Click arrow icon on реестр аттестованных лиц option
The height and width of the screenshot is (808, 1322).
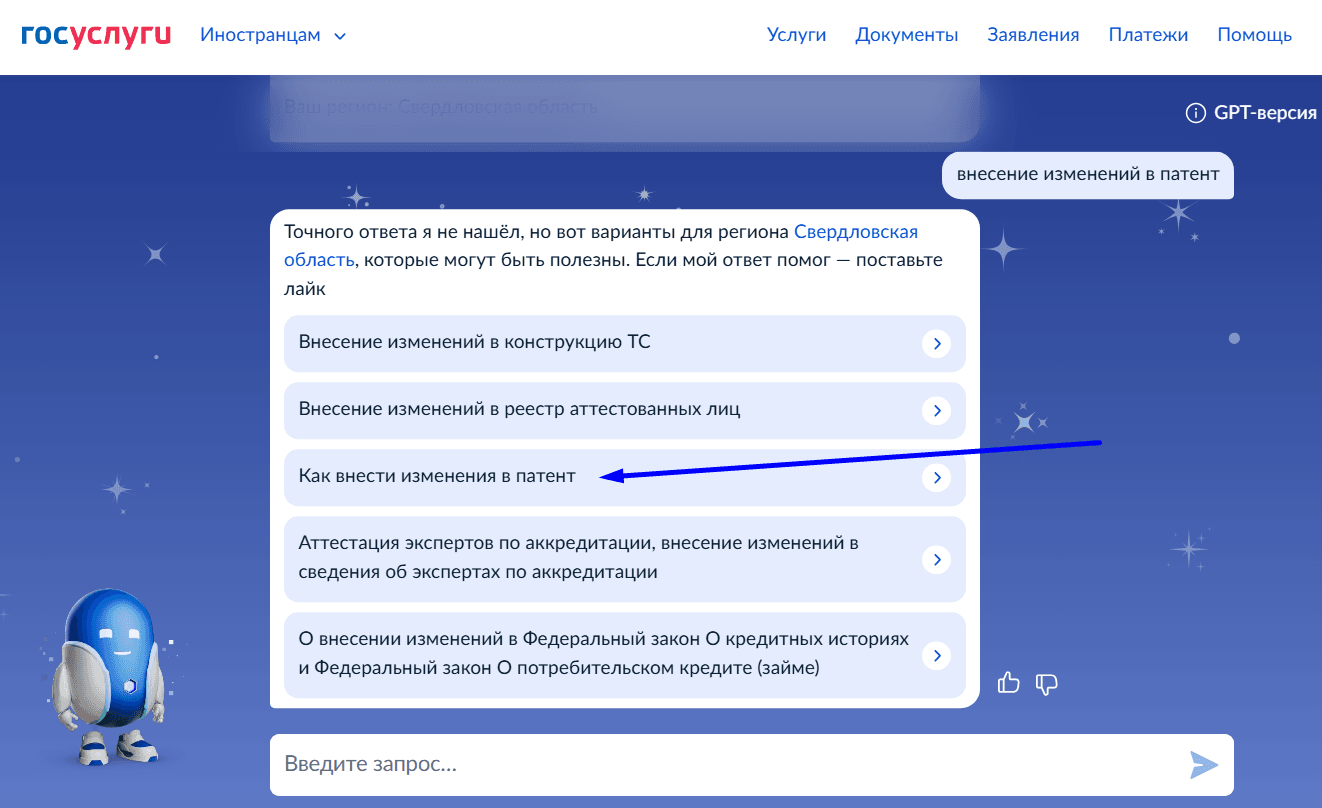936,410
